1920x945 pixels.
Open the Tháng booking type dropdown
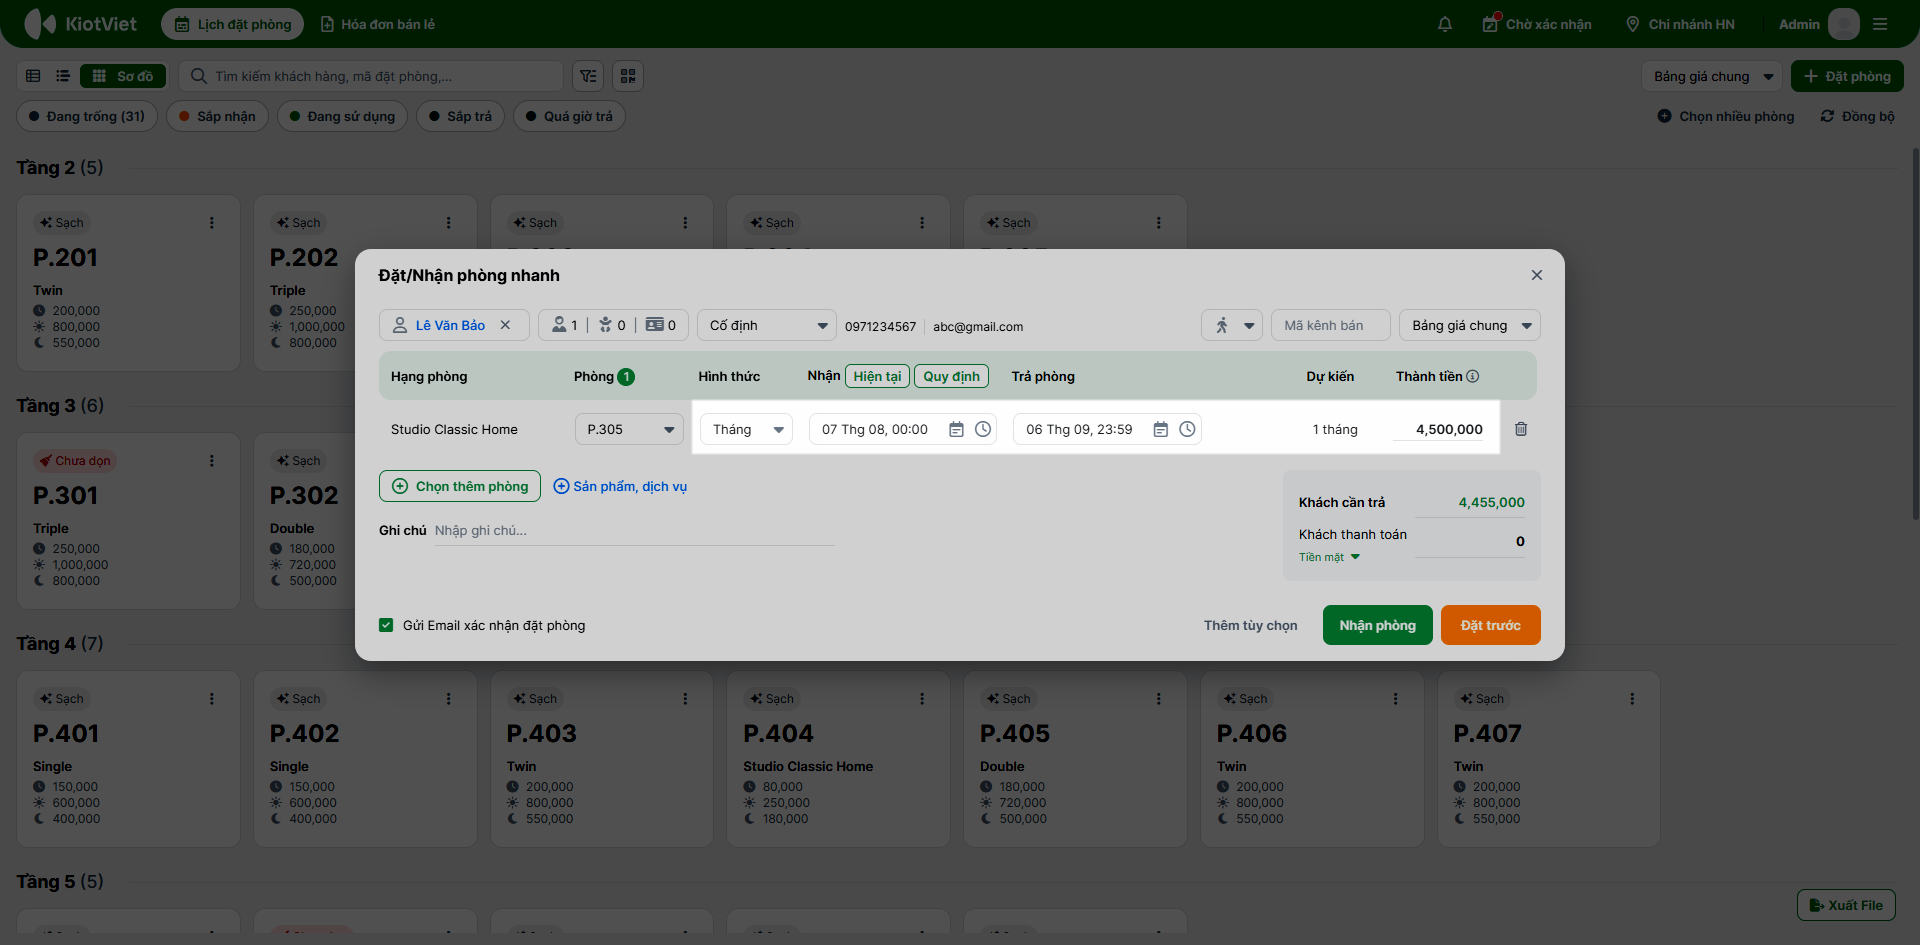pyautogui.click(x=746, y=429)
